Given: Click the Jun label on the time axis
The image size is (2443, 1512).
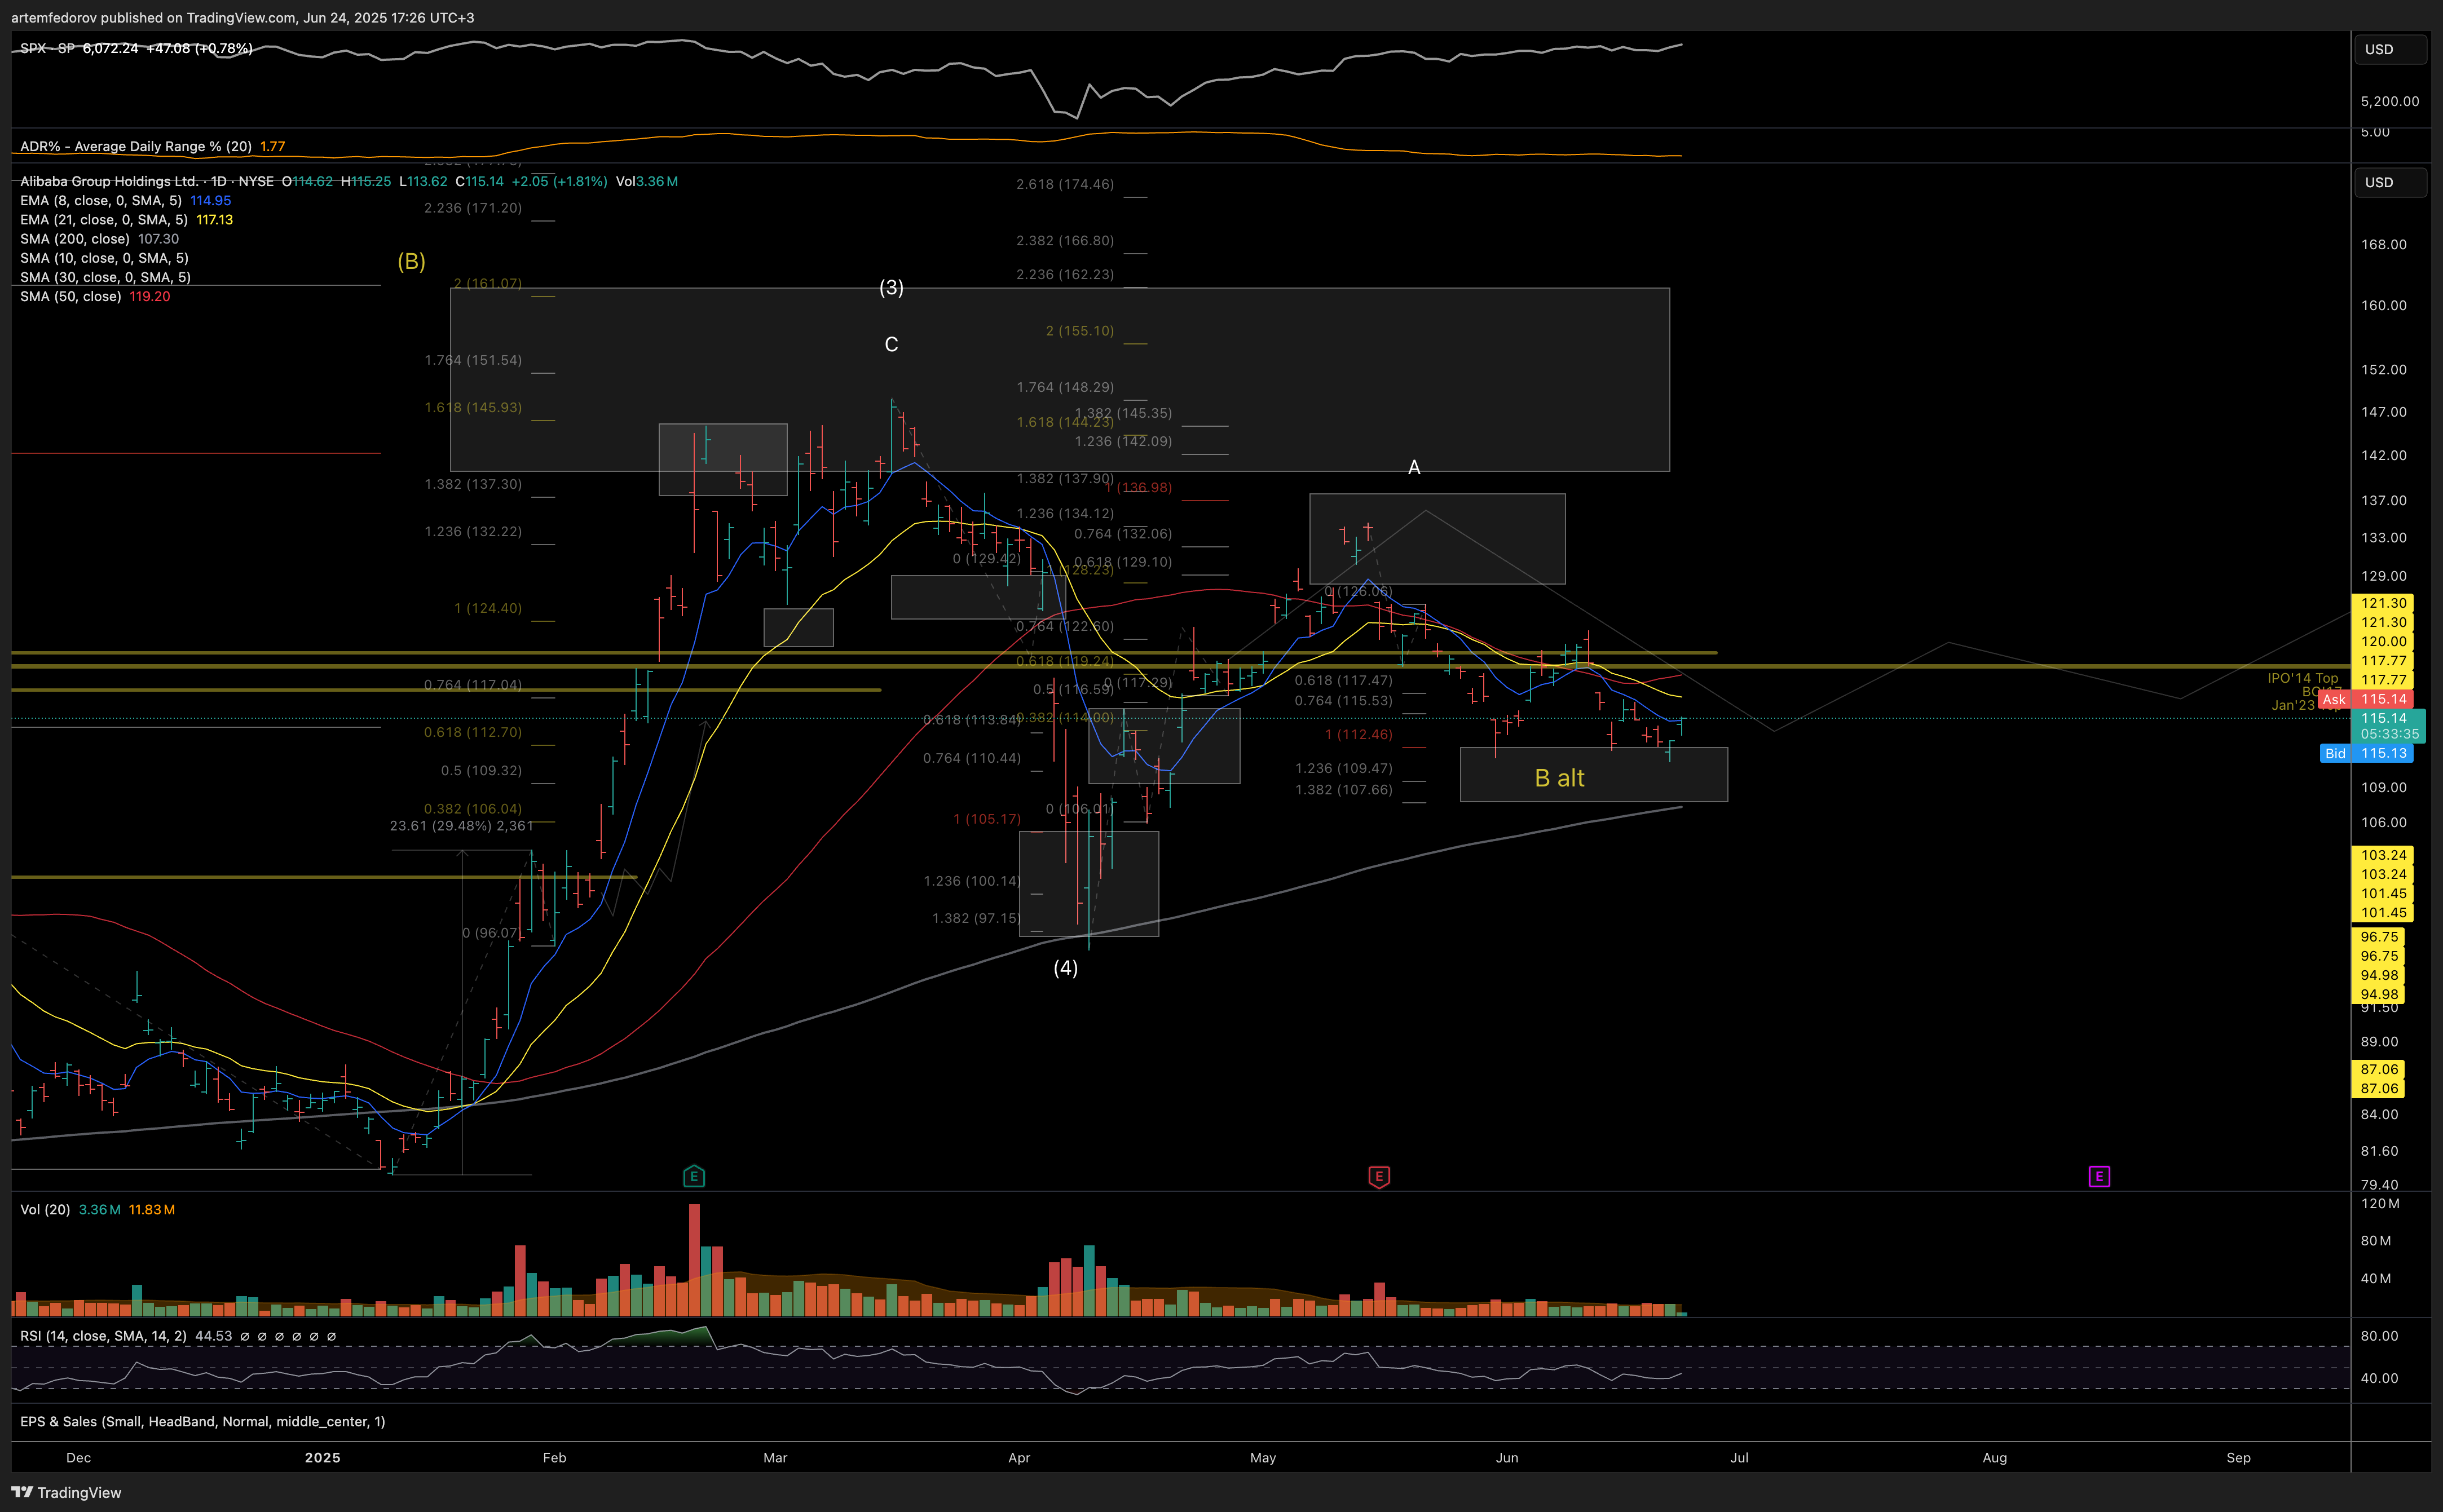Looking at the screenshot, I should (x=1507, y=1457).
